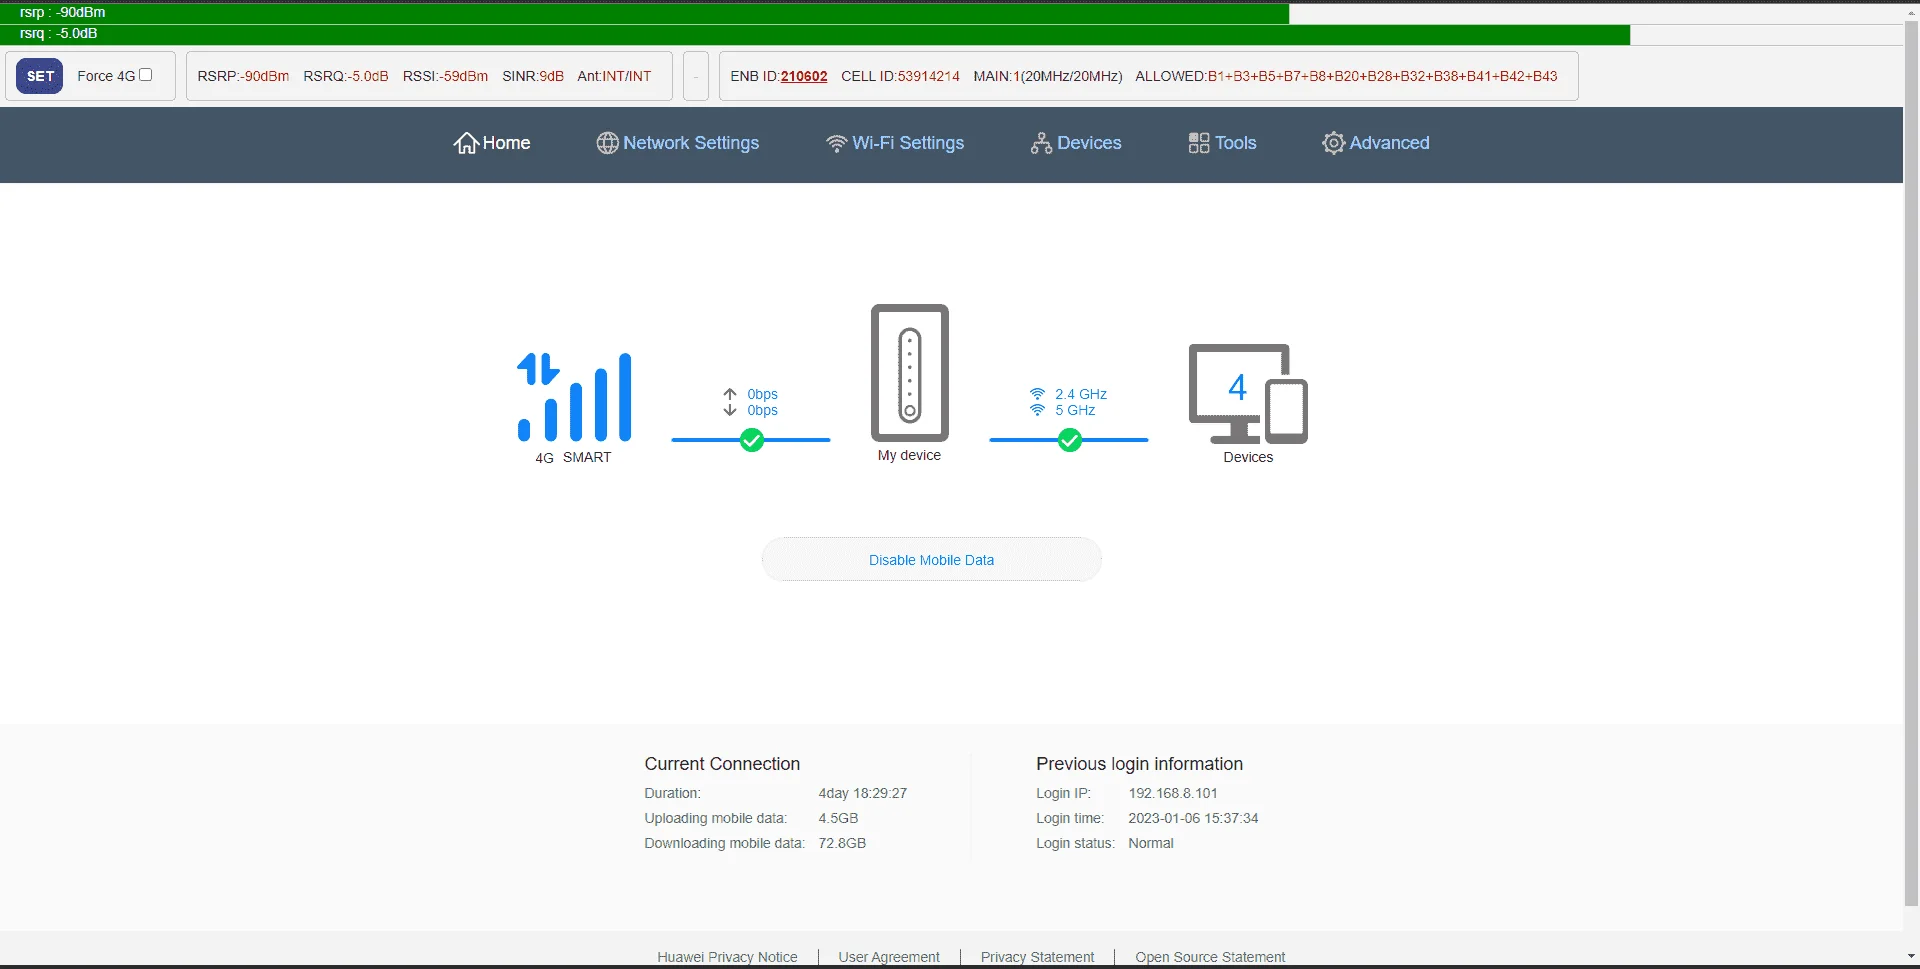
Task: Click Downloading mobile data value 72.8GB
Action: click(x=842, y=843)
